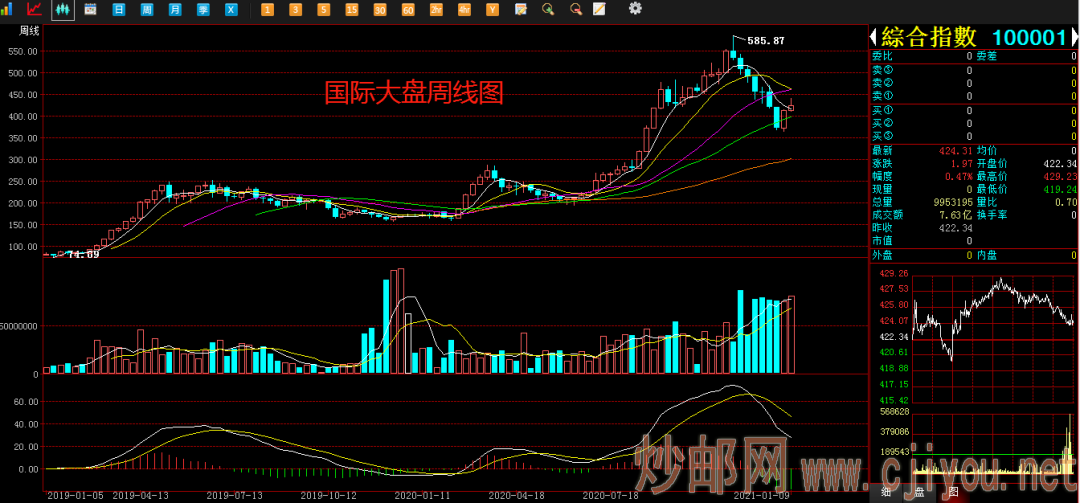Click the orange Y period button

[x=491, y=9]
